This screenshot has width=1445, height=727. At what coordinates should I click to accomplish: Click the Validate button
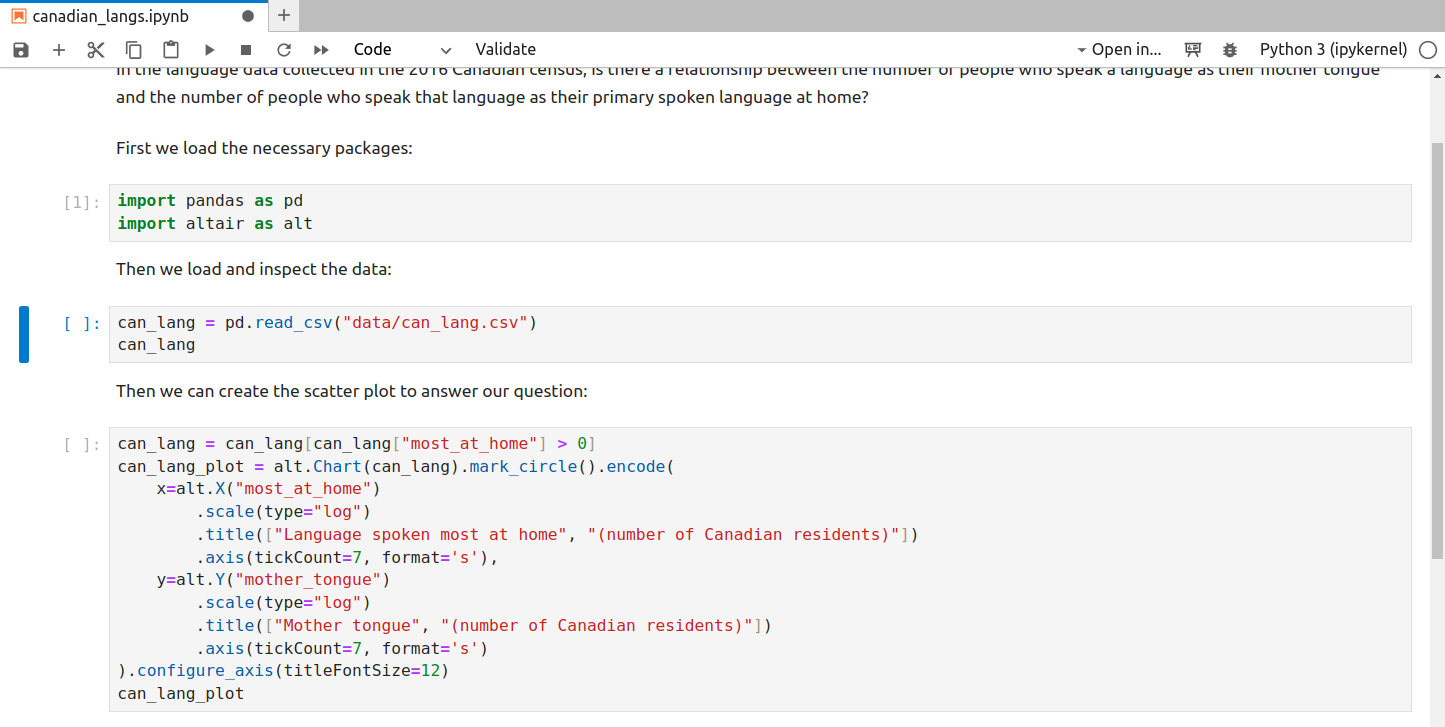tap(505, 50)
